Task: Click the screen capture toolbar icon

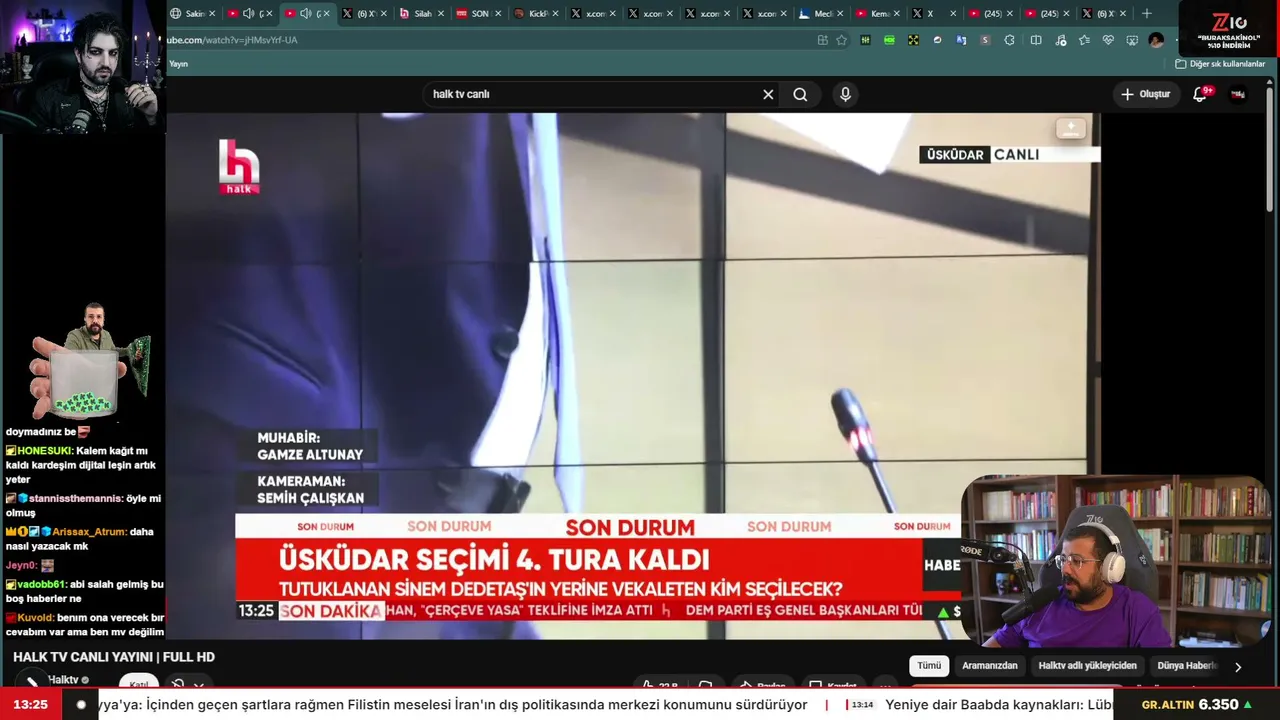Action: click(1132, 40)
